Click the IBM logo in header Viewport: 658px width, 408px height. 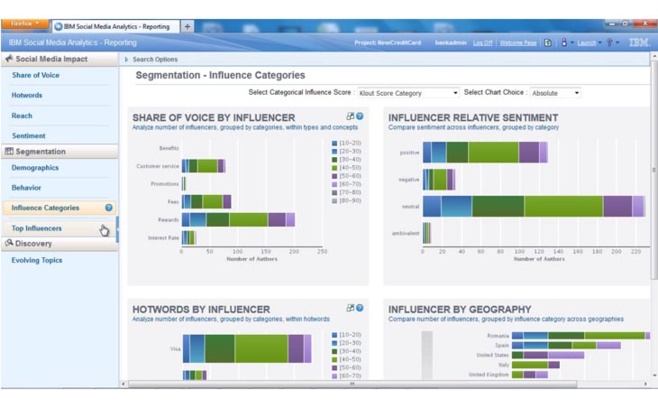tap(638, 43)
